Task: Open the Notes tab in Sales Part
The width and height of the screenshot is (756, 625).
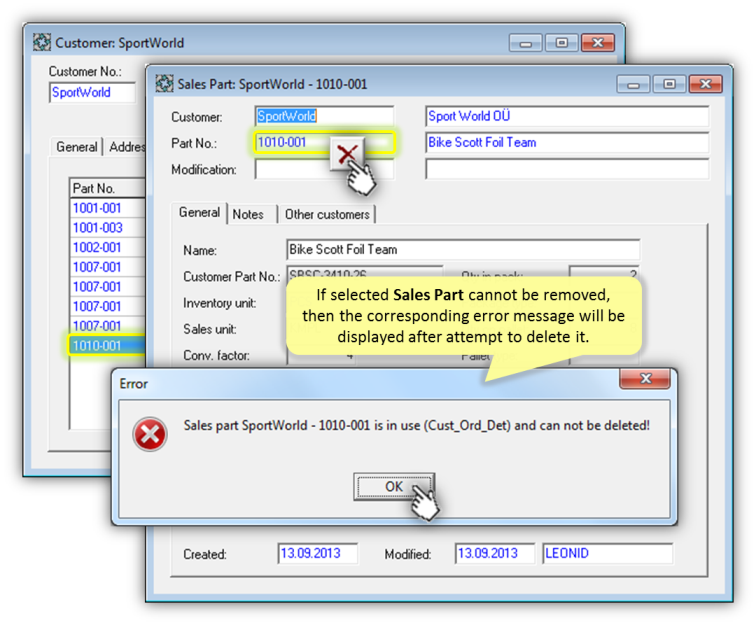Action: [248, 214]
